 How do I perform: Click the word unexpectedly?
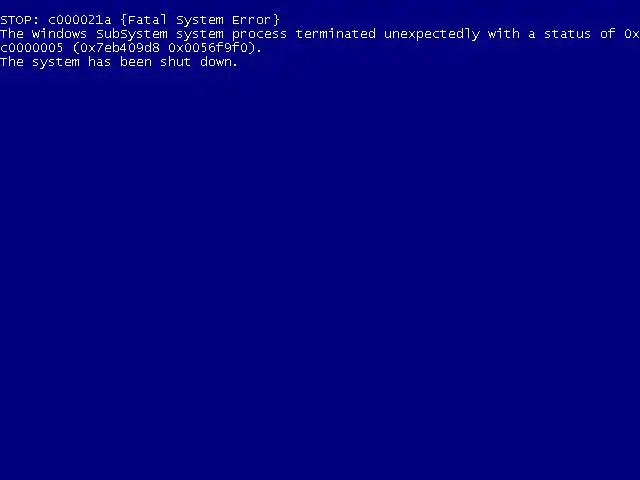point(432,35)
